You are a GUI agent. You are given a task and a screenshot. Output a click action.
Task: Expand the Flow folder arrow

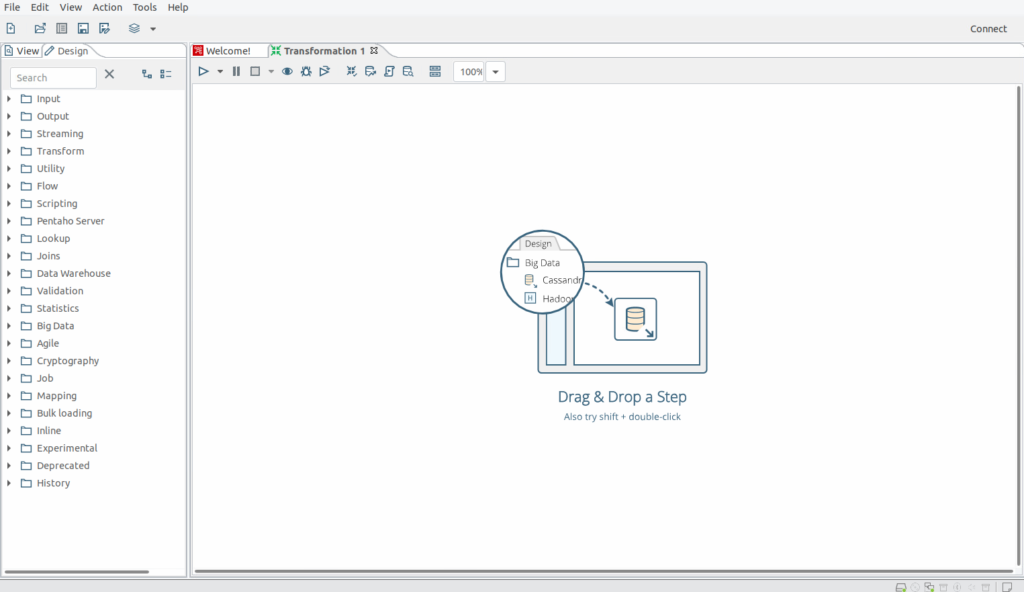(9, 186)
